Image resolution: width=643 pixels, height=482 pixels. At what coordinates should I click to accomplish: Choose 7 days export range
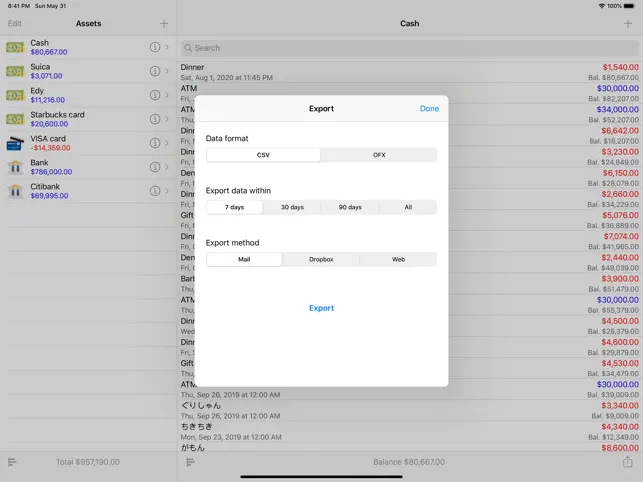click(234, 207)
